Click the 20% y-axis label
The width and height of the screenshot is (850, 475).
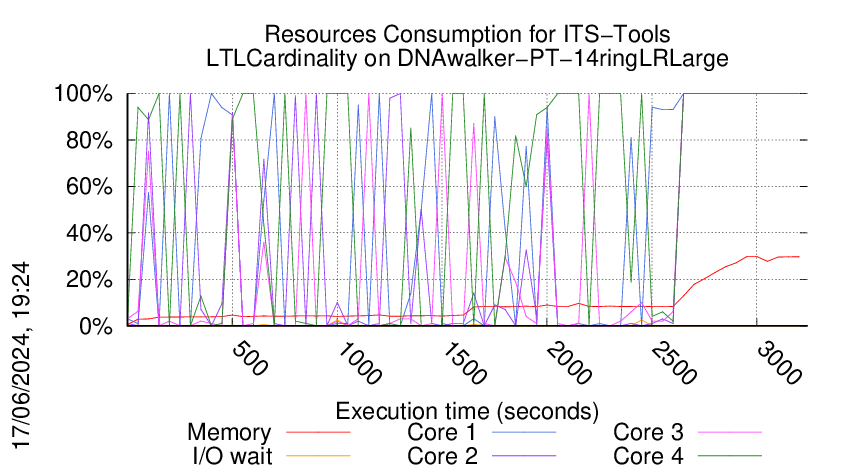tap(89, 280)
